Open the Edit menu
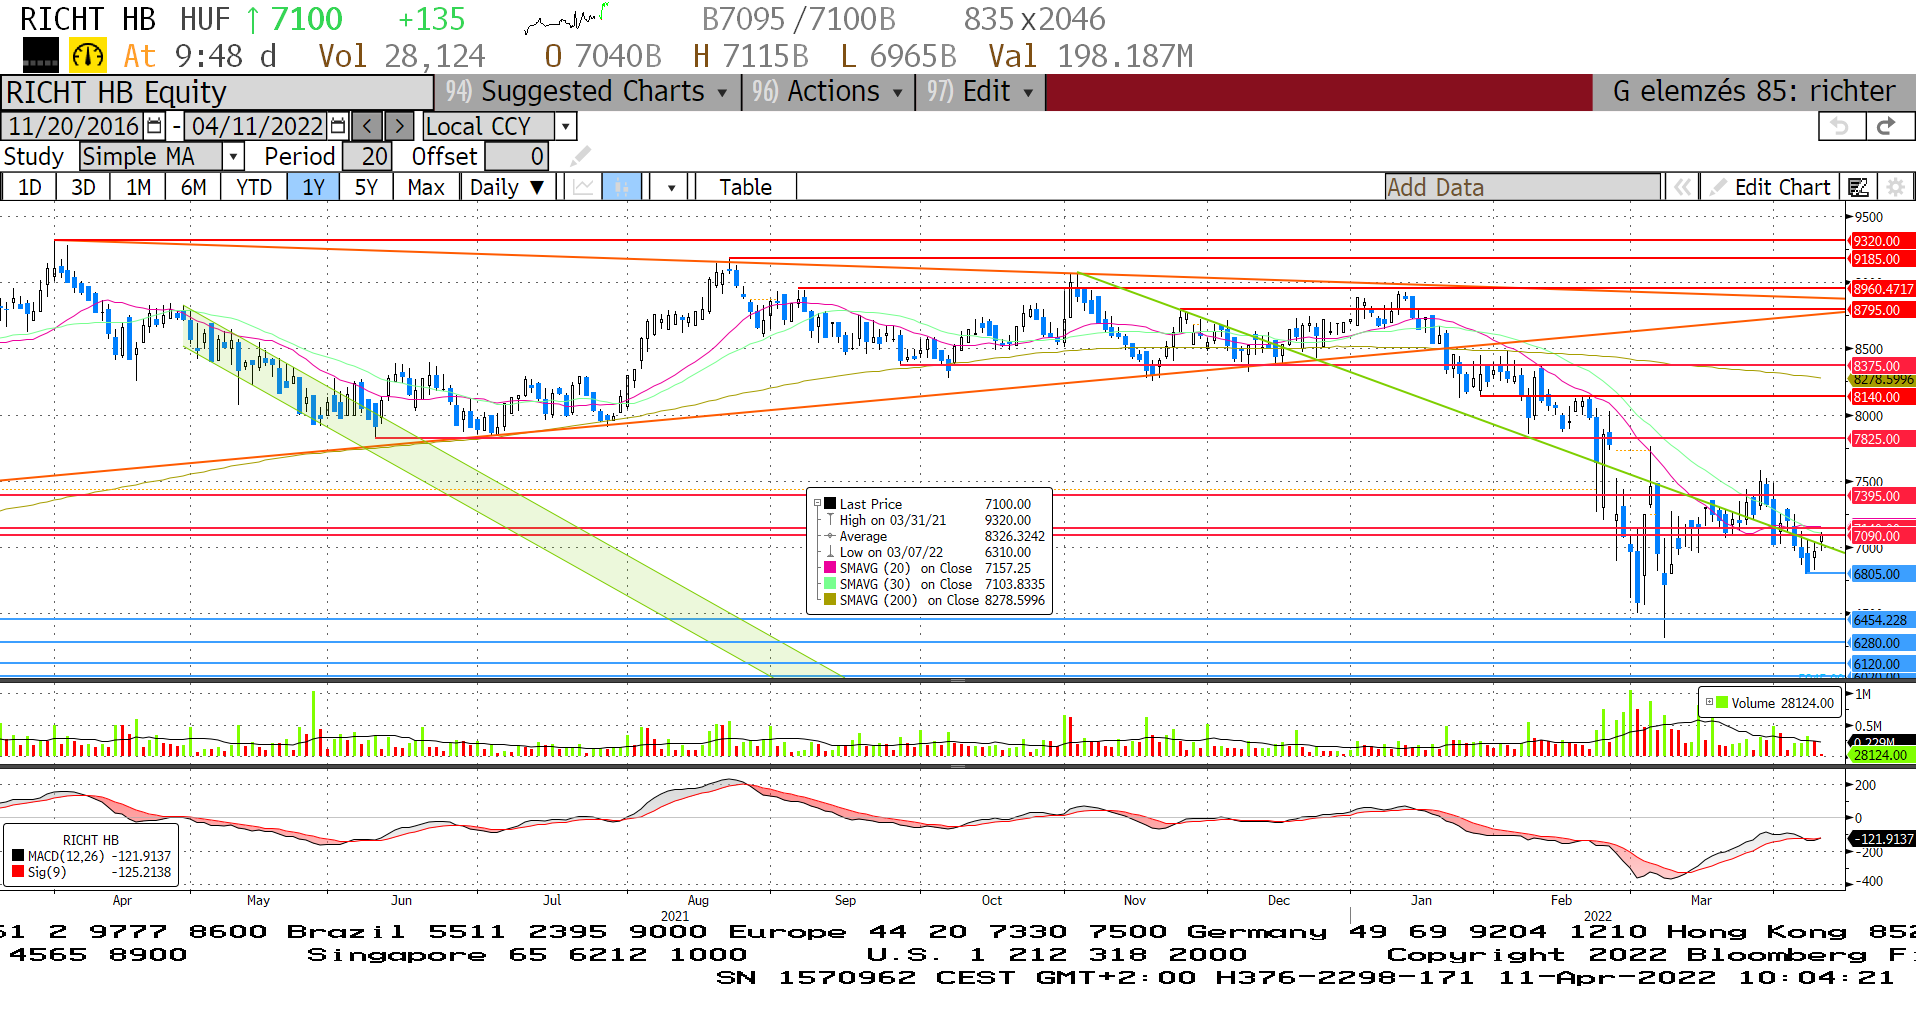 tap(980, 91)
